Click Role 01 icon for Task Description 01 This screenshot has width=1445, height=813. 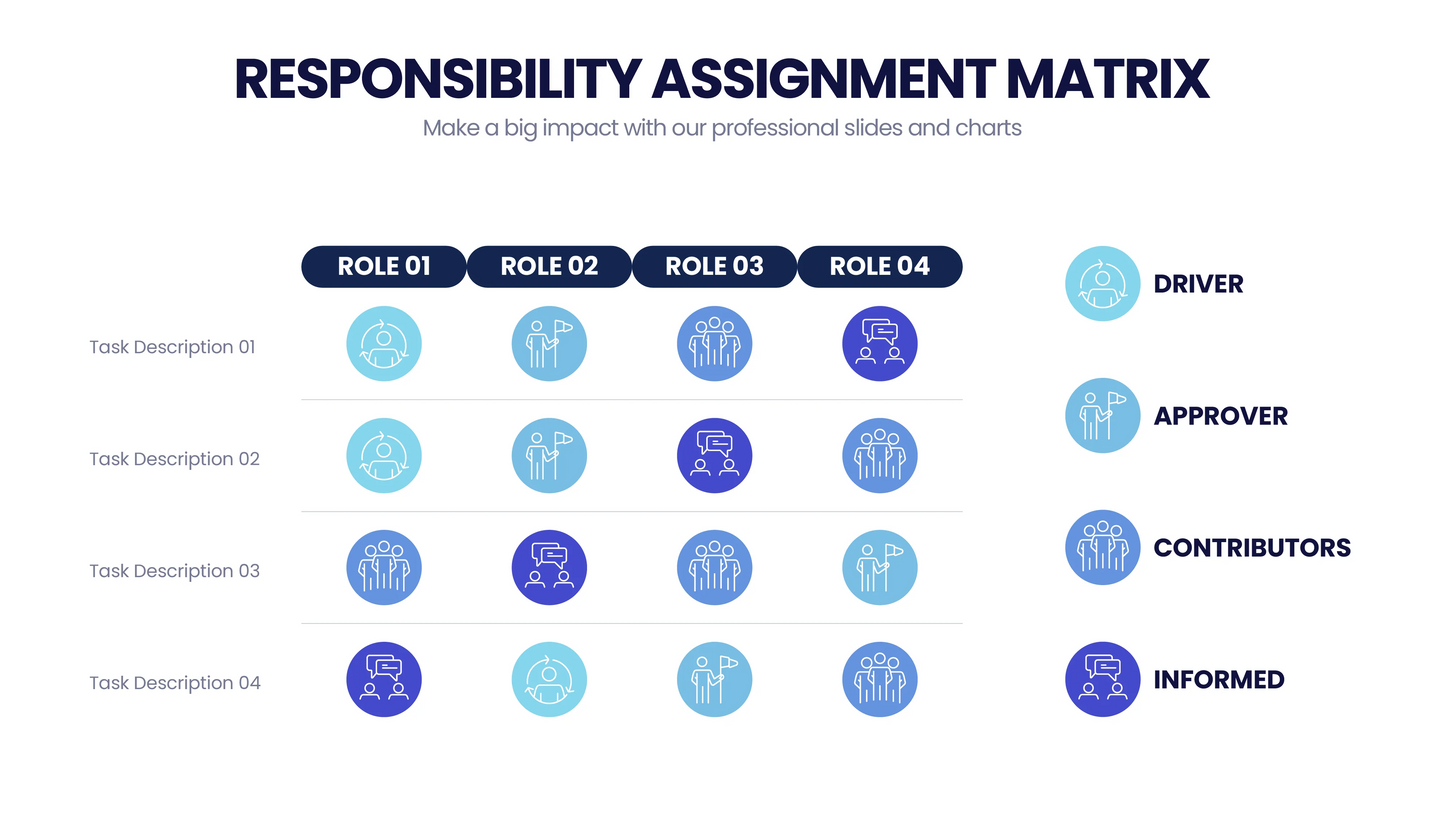[384, 344]
